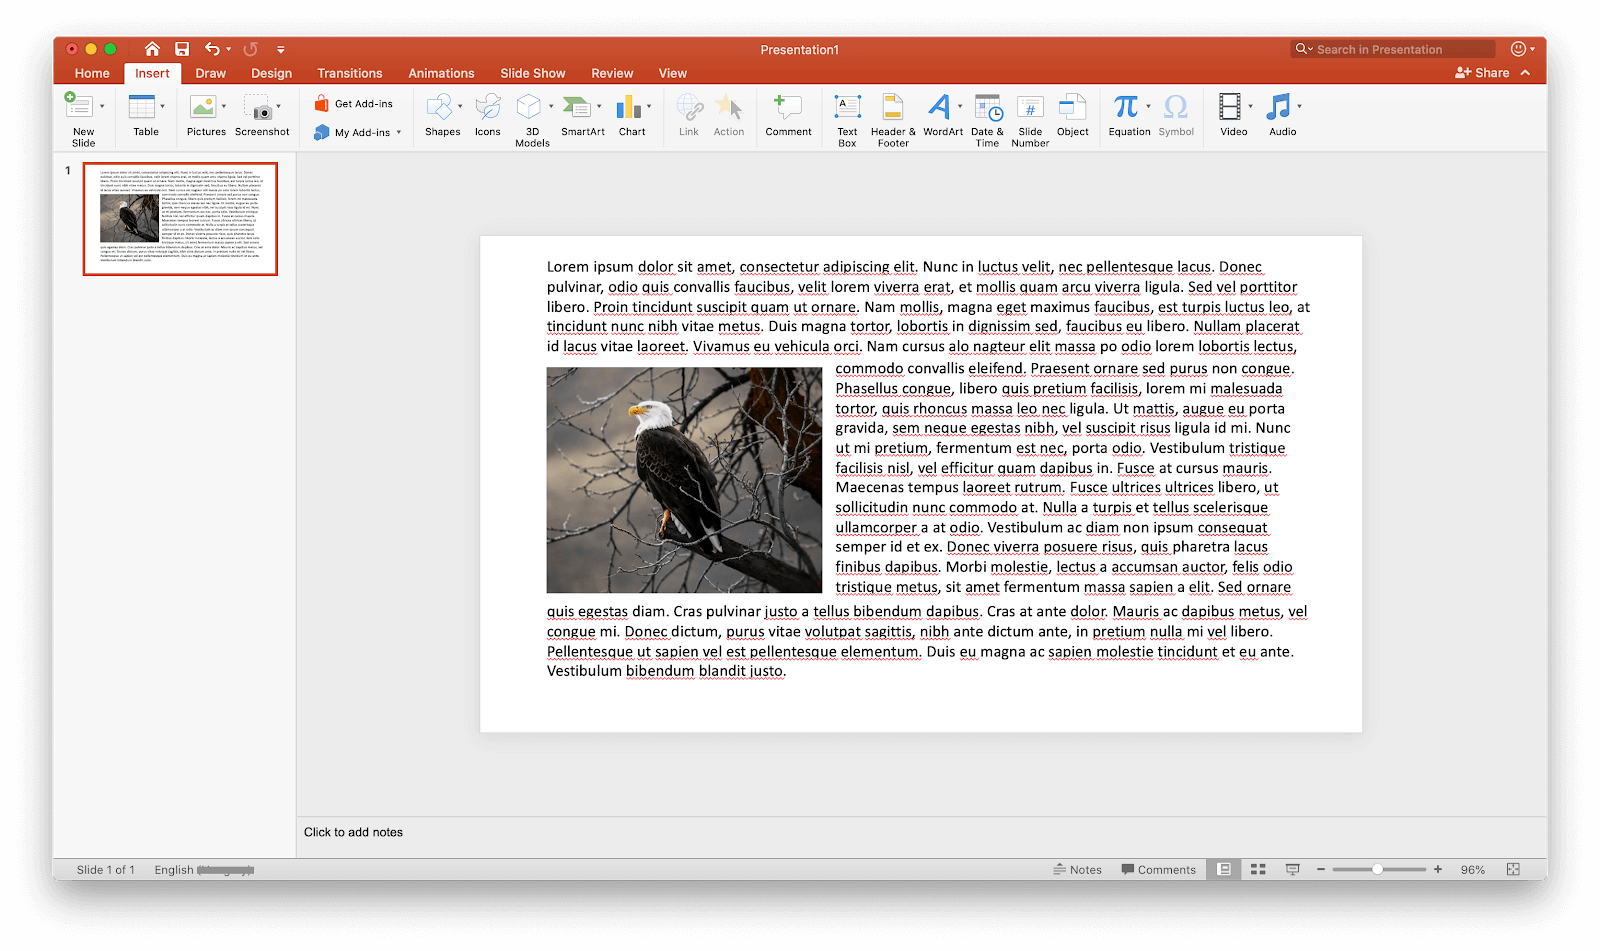Expand the Equation dropdown arrow

1148,106
